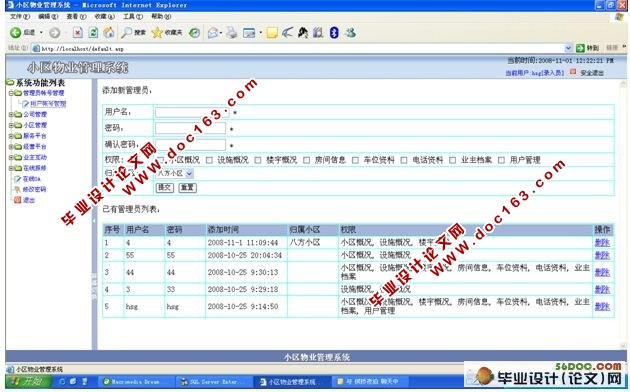Click 删除 link for user 55 row
Screen dimensions: 630x392
(x=602, y=255)
